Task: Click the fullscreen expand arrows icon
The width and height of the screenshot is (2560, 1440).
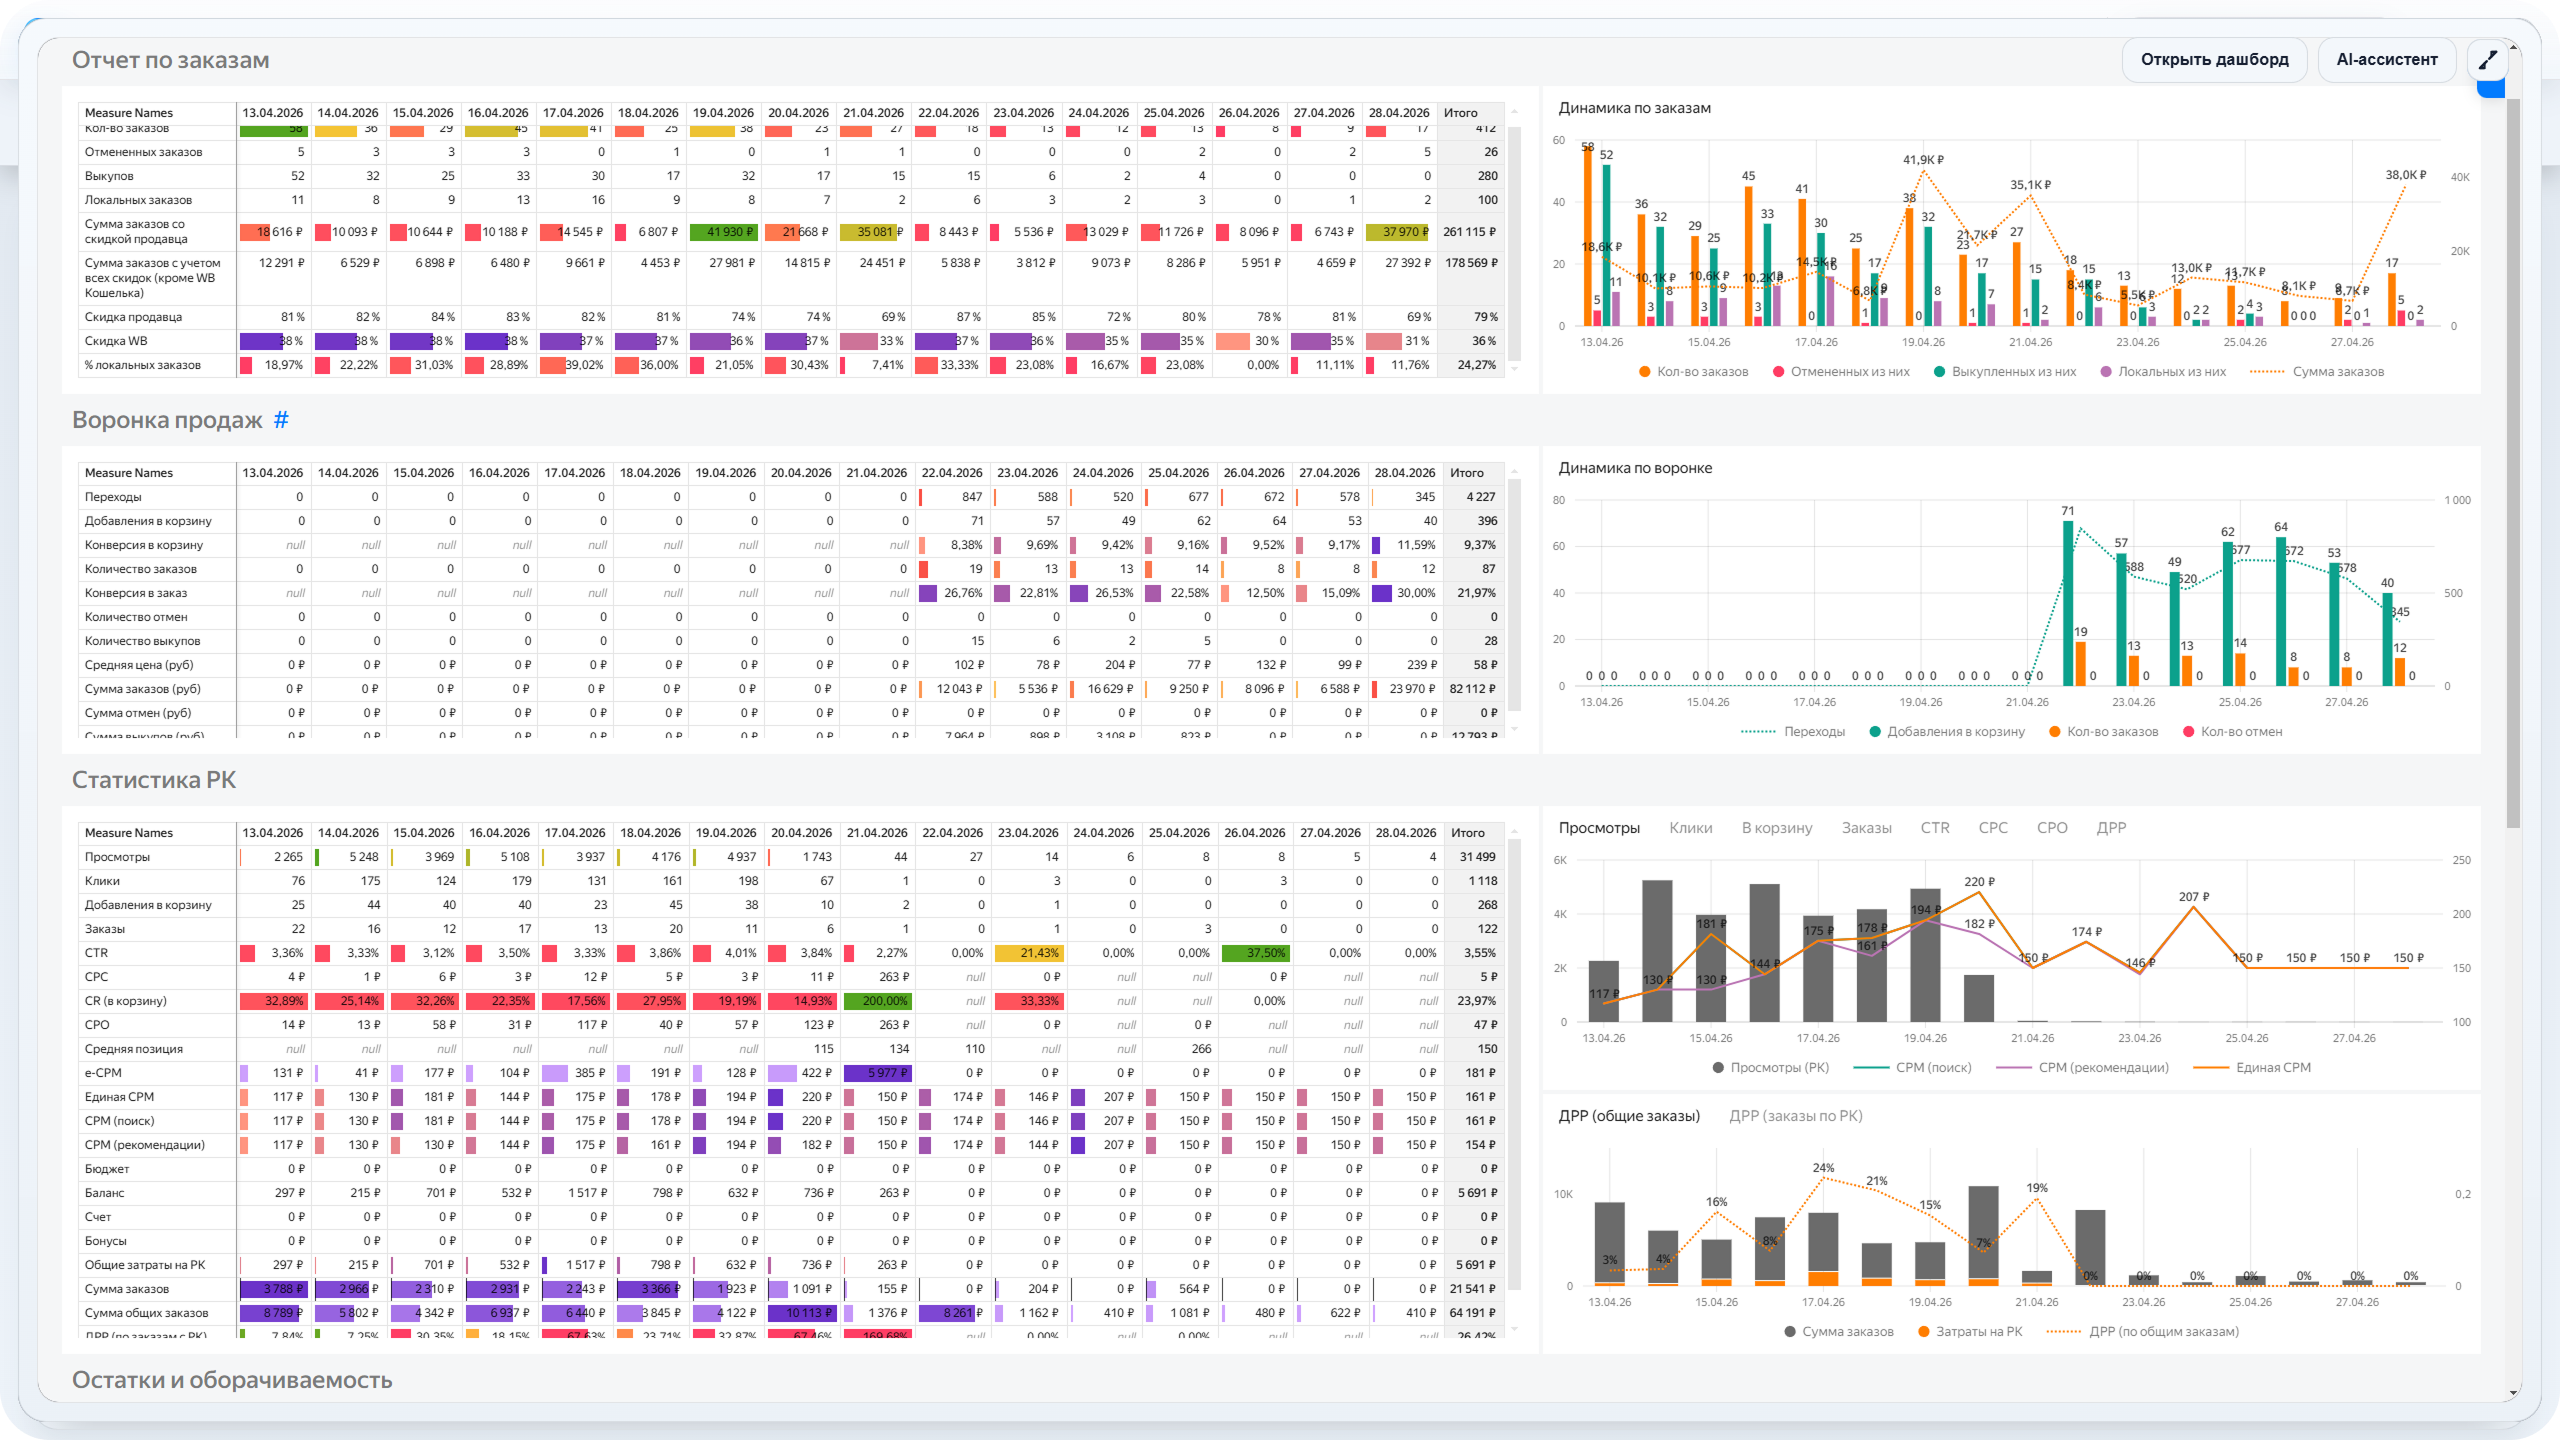Action: click(x=2488, y=60)
